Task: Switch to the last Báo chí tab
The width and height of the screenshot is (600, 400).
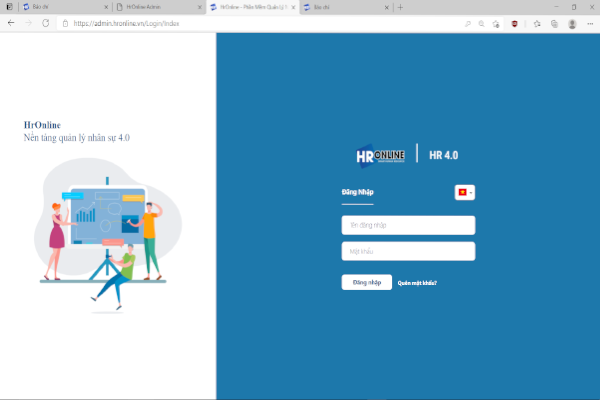Action: click(346, 7)
